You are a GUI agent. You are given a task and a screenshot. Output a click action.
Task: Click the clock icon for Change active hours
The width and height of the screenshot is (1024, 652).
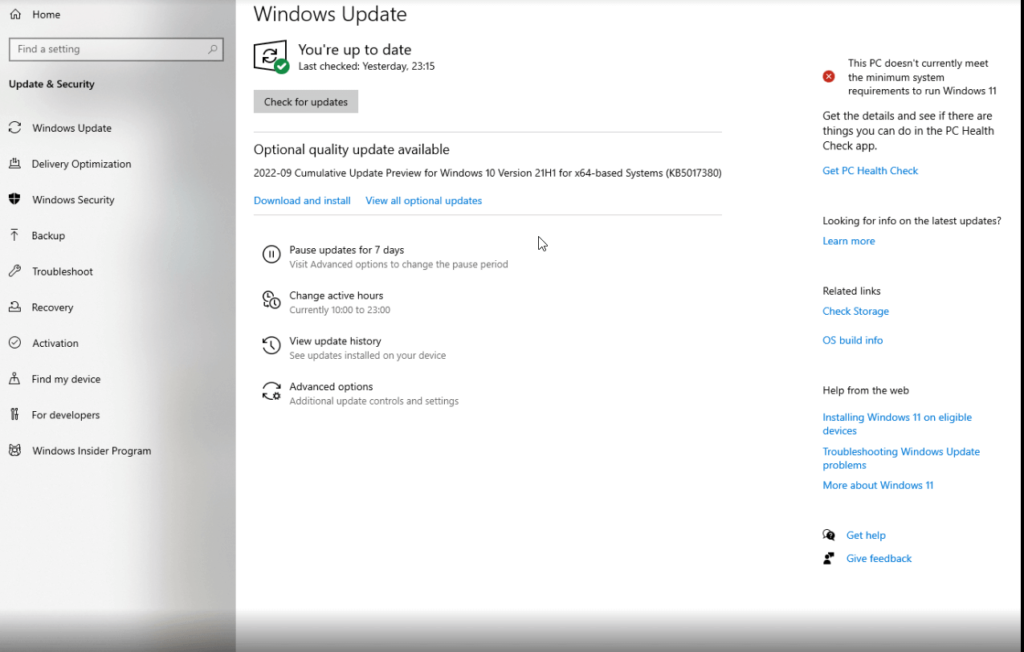click(x=271, y=300)
